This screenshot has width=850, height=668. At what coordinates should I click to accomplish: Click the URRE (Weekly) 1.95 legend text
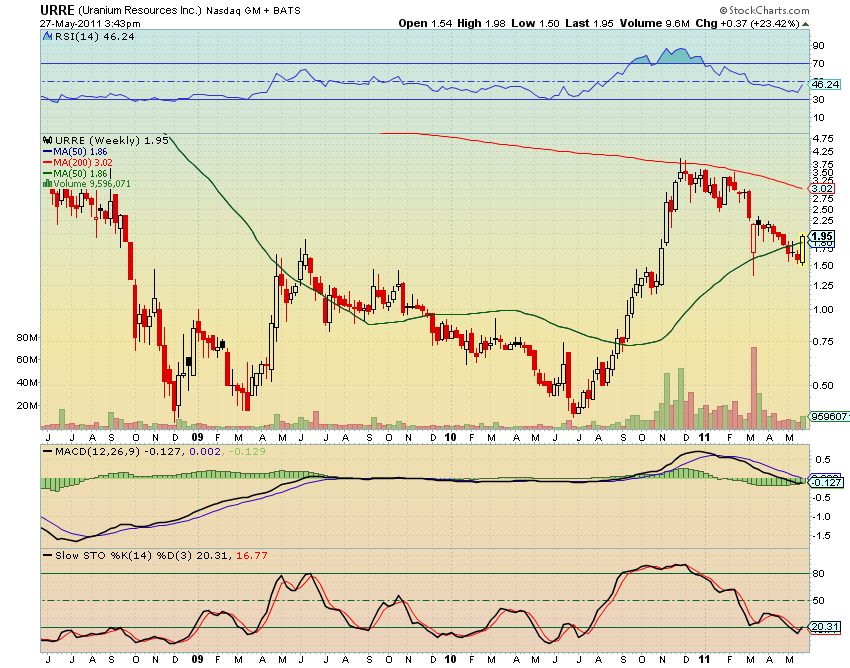click(112, 140)
